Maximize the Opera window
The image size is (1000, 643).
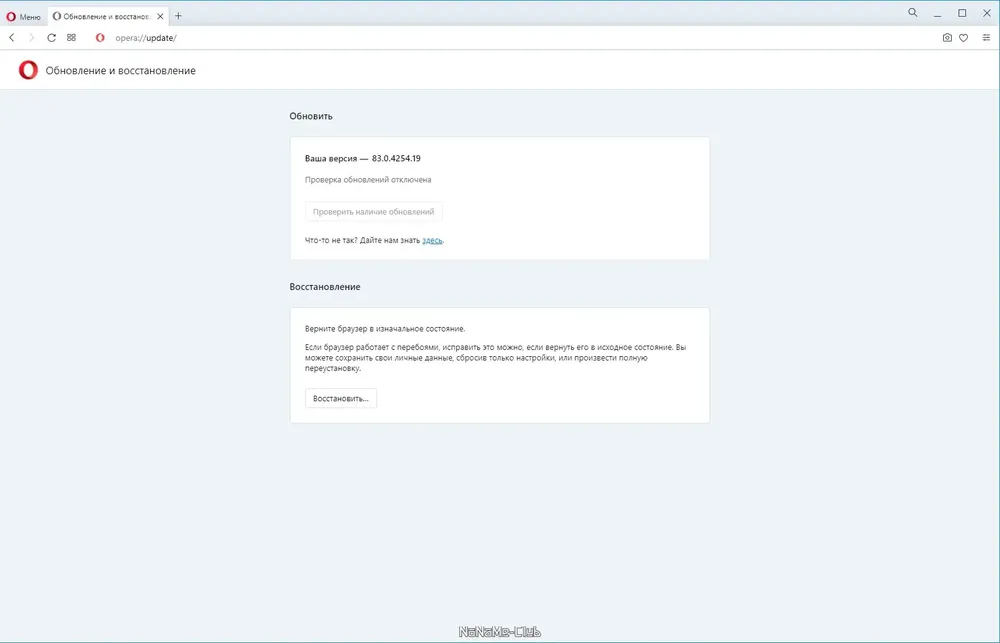point(962,13)
